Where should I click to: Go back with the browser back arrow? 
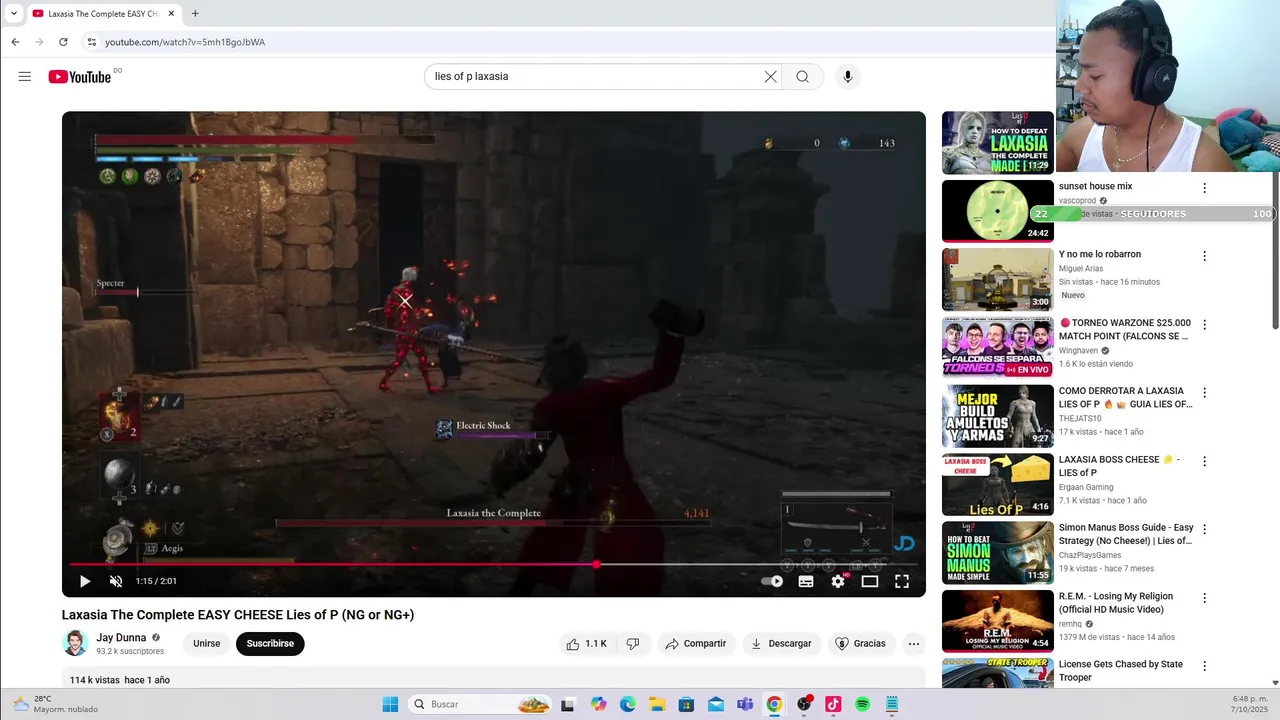pyautogui.click(x=15, y=42)
